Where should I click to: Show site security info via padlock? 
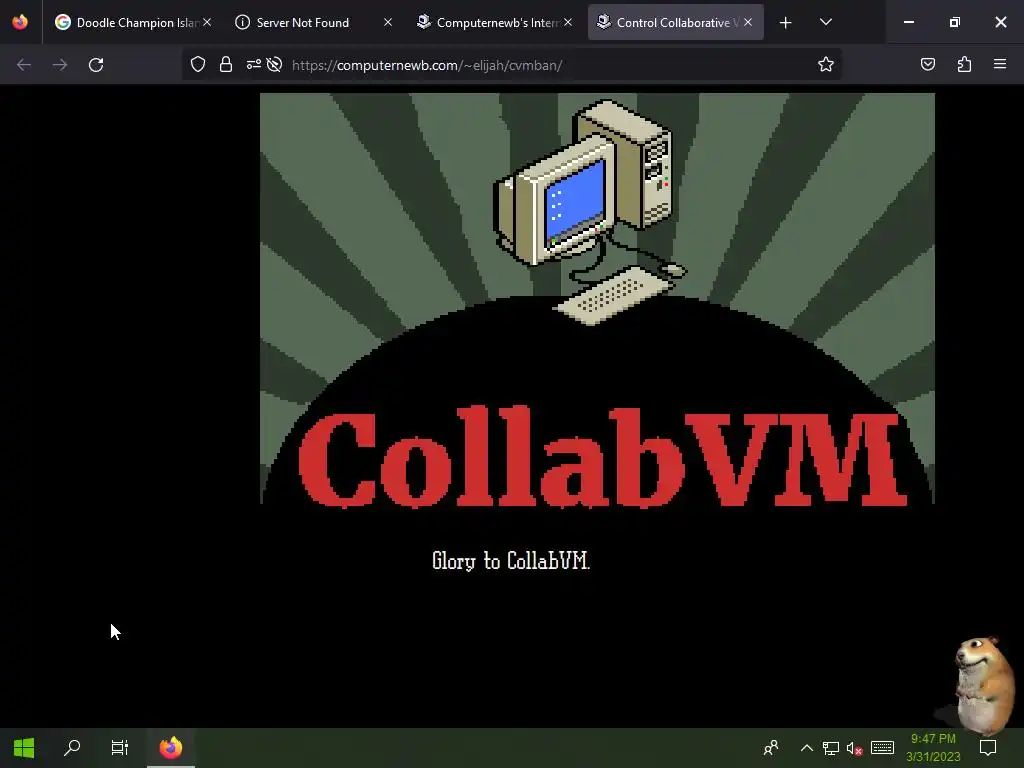tap(226, 64)
